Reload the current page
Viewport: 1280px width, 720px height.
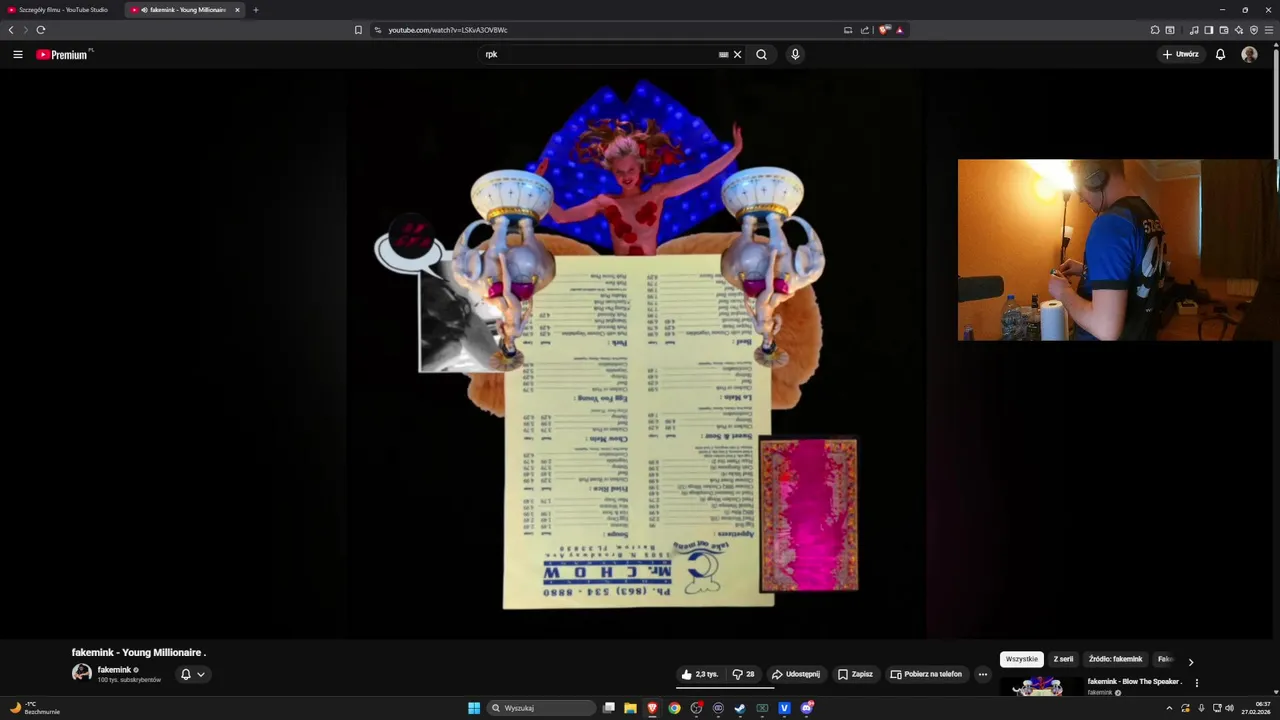pos(41,30)
